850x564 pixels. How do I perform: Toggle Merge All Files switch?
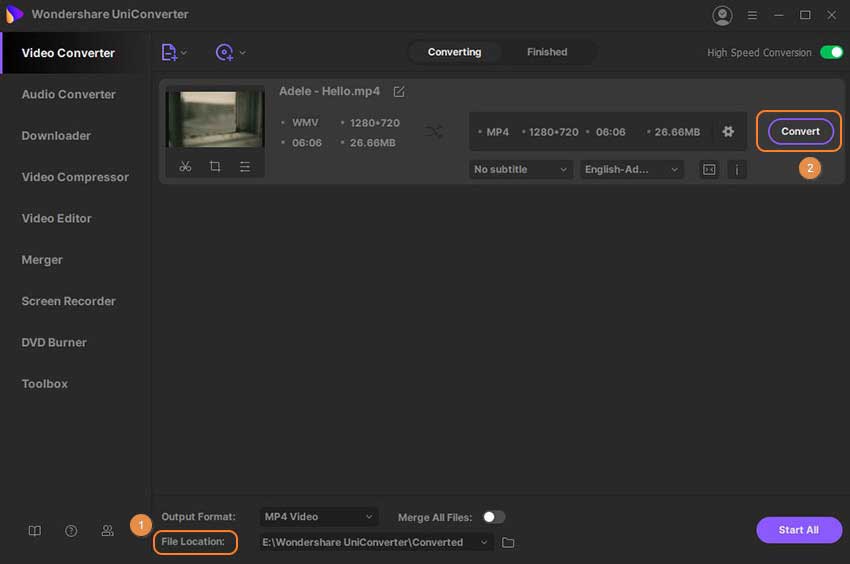(x=493, y=517)
